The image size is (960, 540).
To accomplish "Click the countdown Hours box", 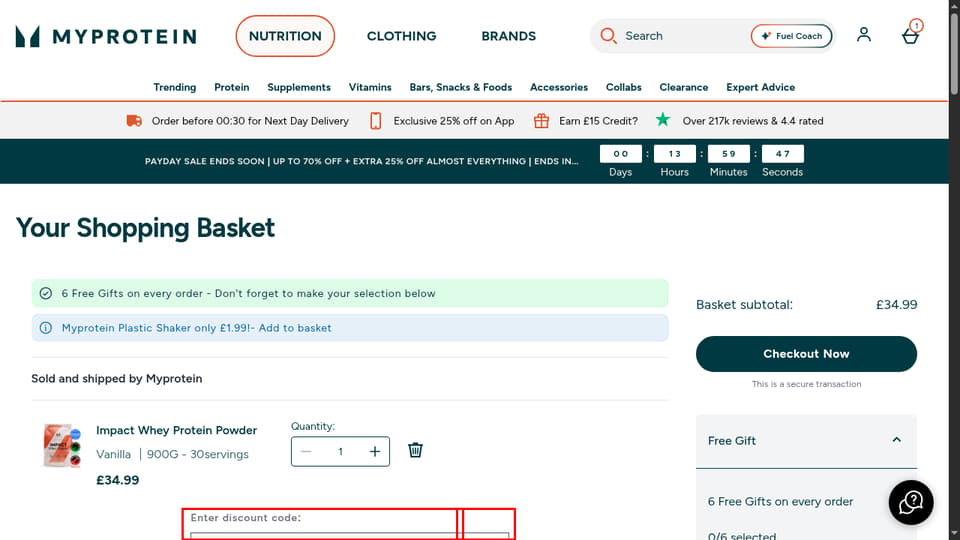I will point(675,154).
